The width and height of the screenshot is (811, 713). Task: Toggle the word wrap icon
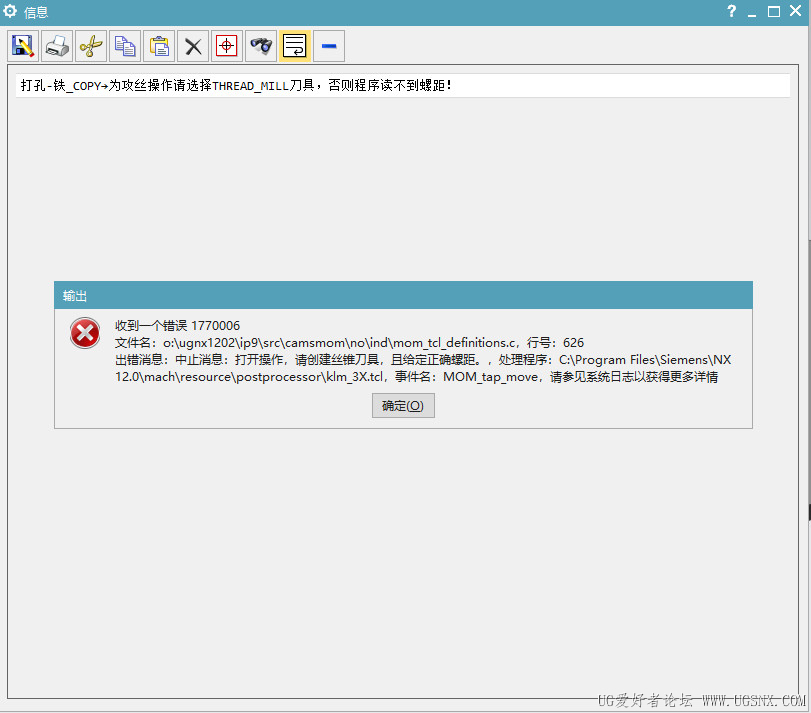tap(295, 46)
